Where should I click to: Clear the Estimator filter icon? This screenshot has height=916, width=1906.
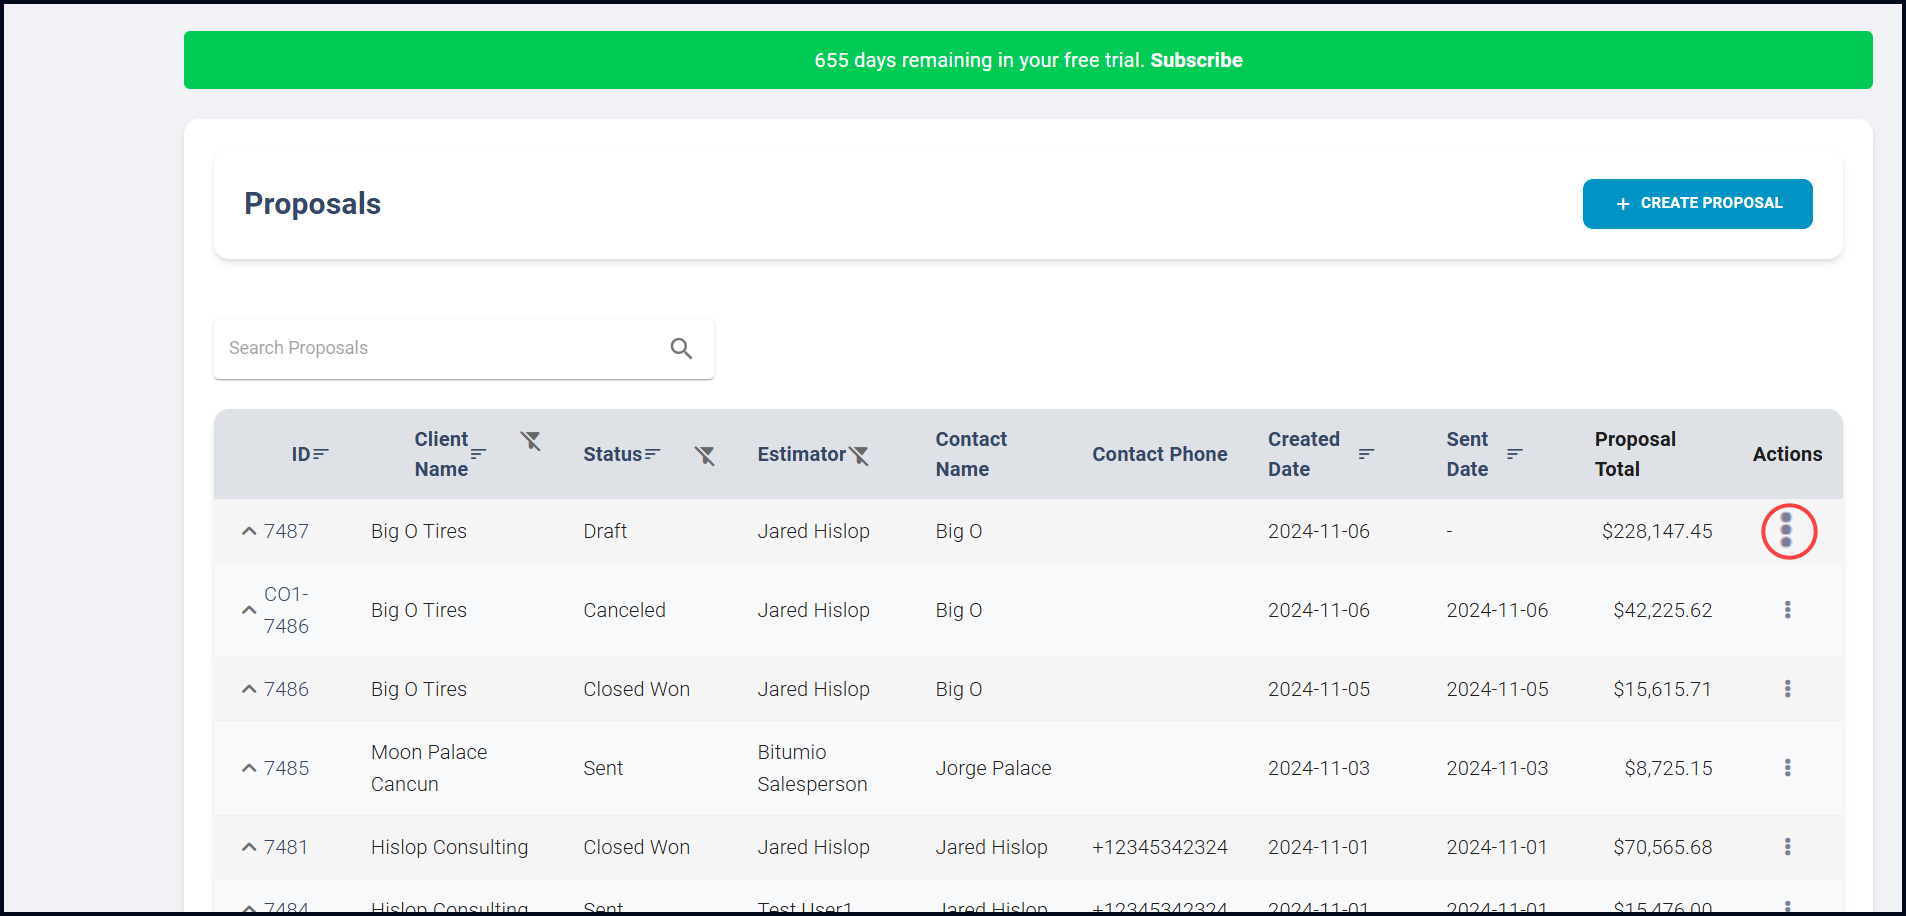tap(858, 455)
